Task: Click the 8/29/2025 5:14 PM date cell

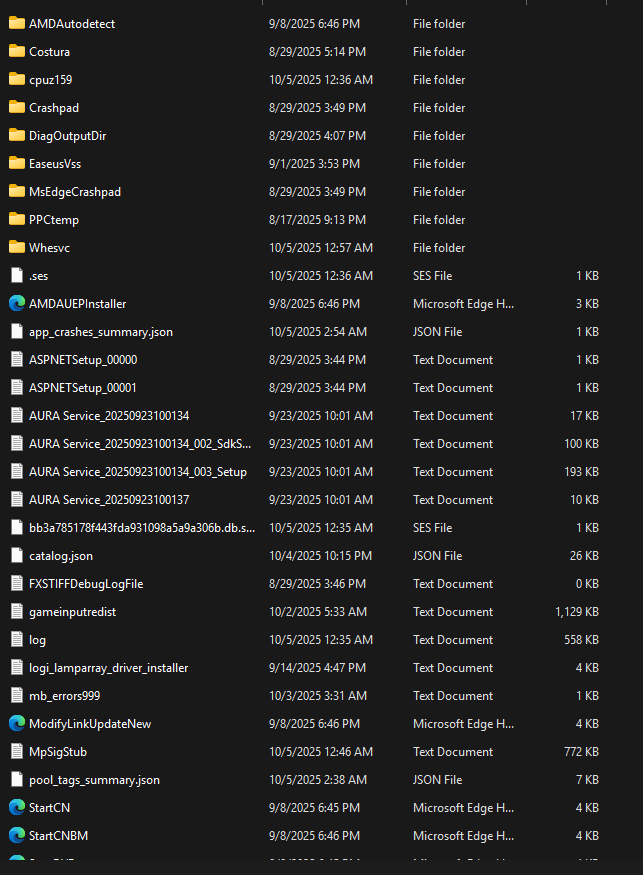Action: click(317, 51)
